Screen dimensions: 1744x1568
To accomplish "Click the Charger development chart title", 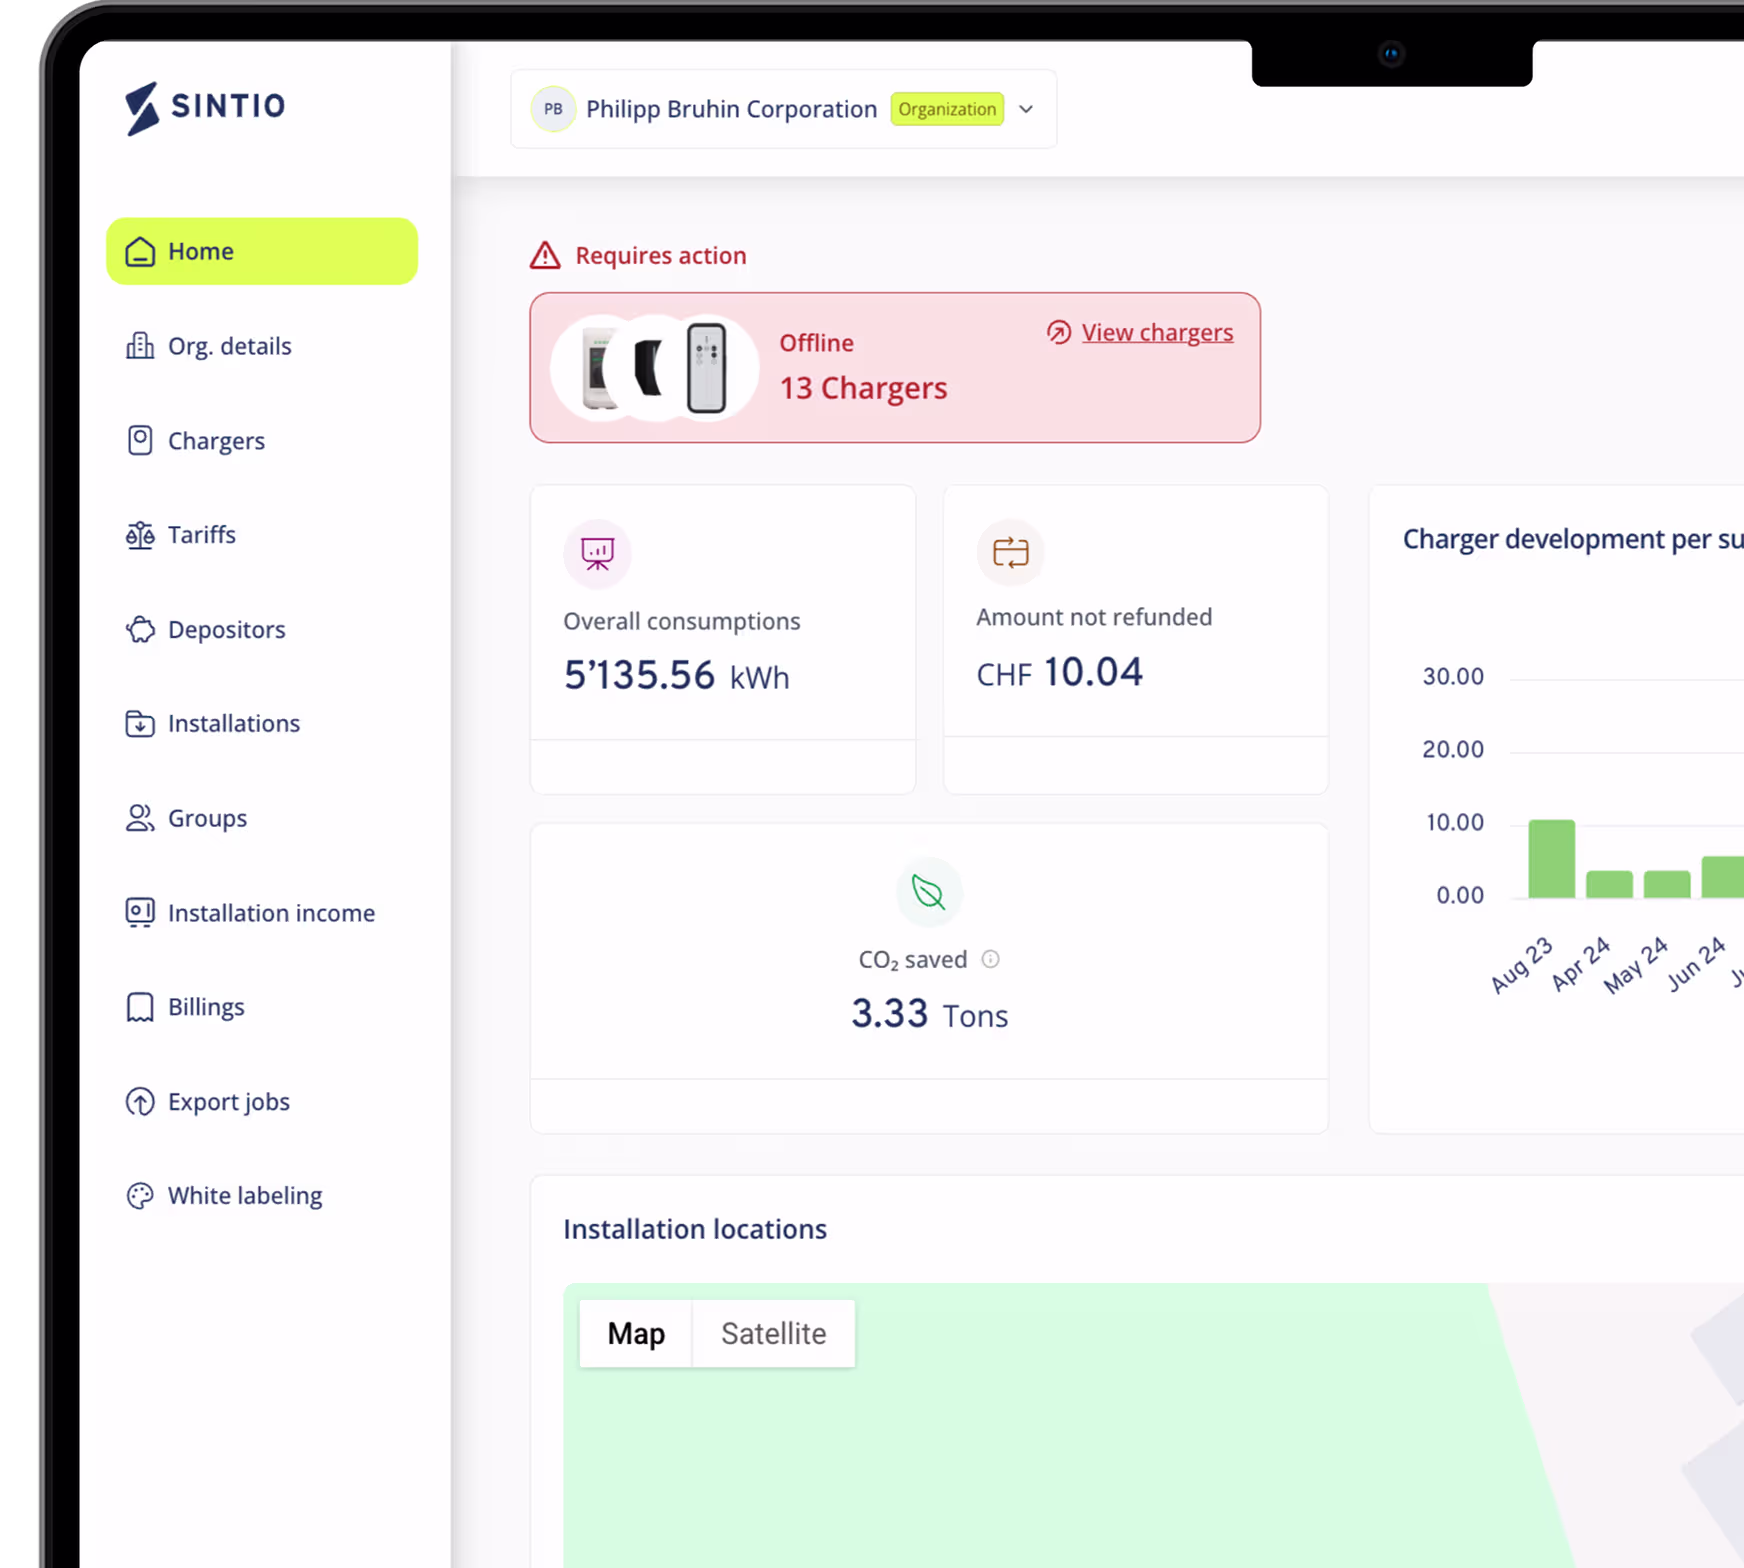I will click(1573, 539).
